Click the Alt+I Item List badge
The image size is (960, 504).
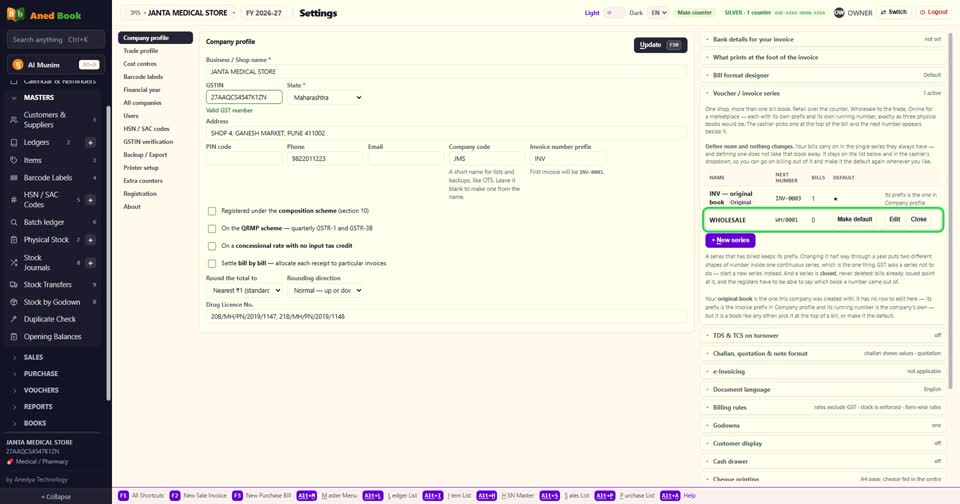click(432, 495)
